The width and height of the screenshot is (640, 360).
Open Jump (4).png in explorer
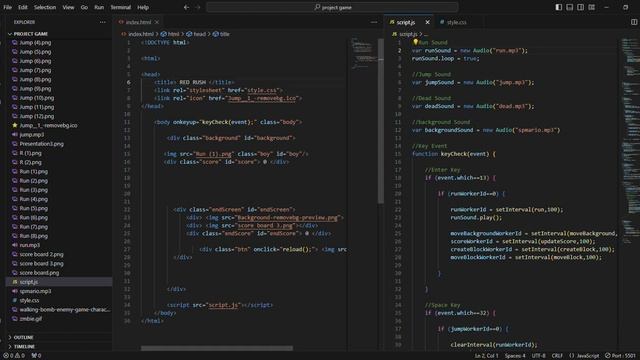coord(35,42)
